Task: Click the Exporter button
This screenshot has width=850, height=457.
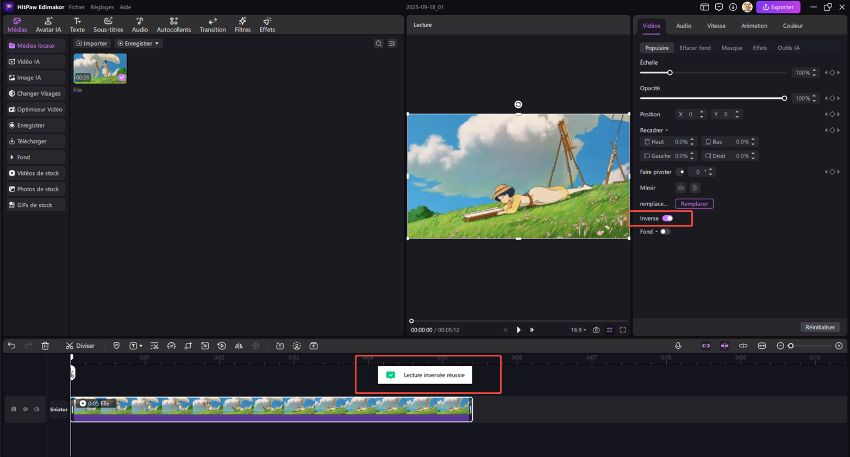Action: coord(778,7)
